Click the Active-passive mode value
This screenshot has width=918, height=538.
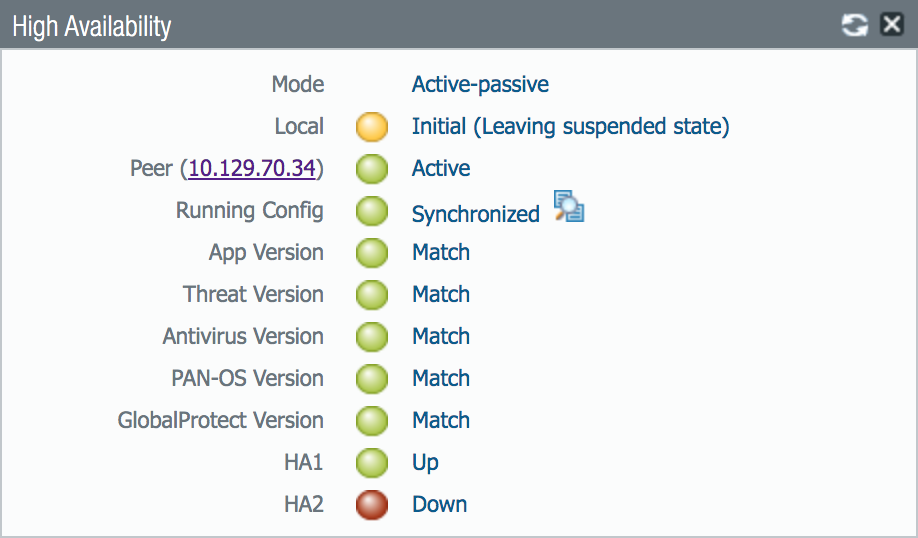[x=480, y=85]
